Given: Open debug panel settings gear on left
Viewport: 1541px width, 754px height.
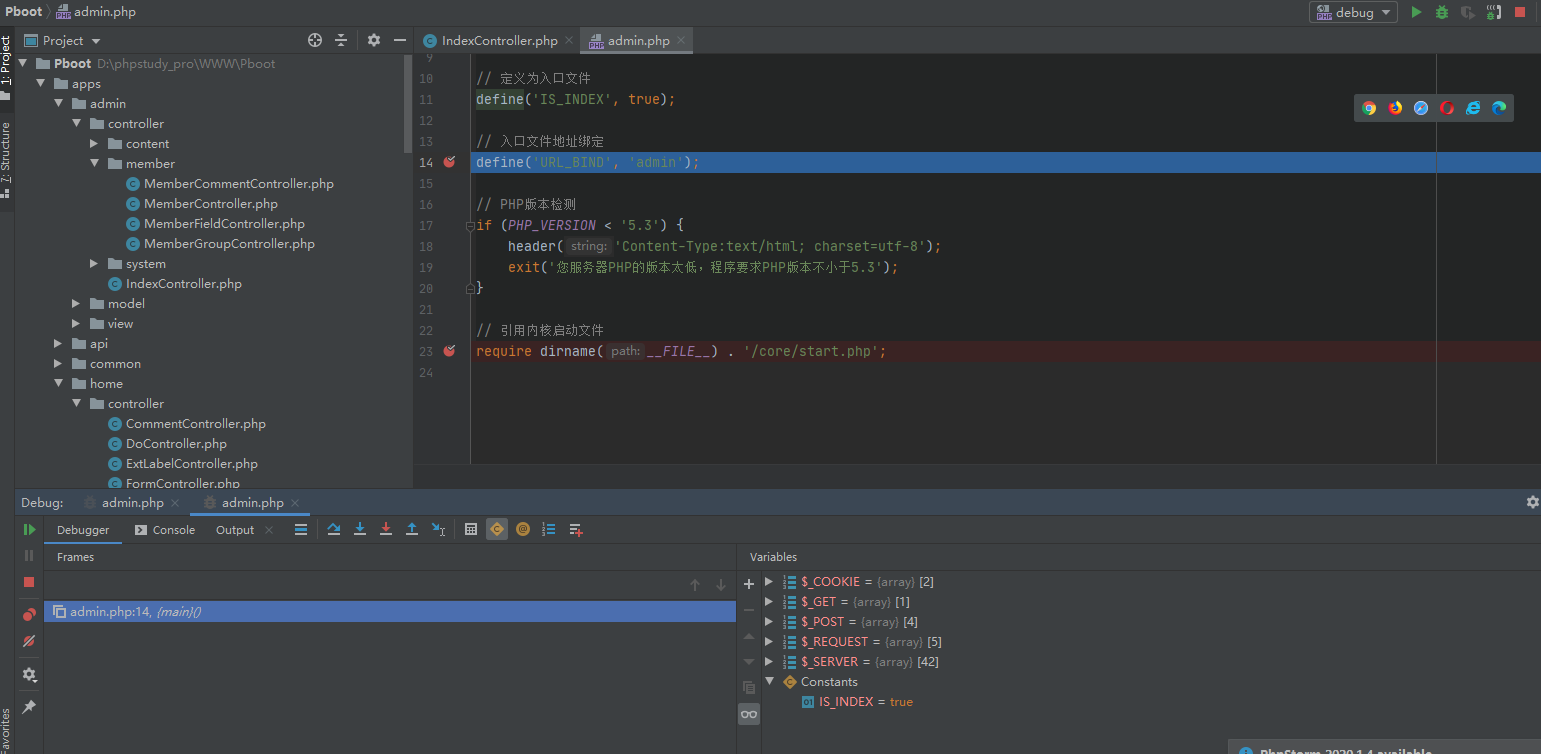Looking at the screenshot, I should click(29, 675).
